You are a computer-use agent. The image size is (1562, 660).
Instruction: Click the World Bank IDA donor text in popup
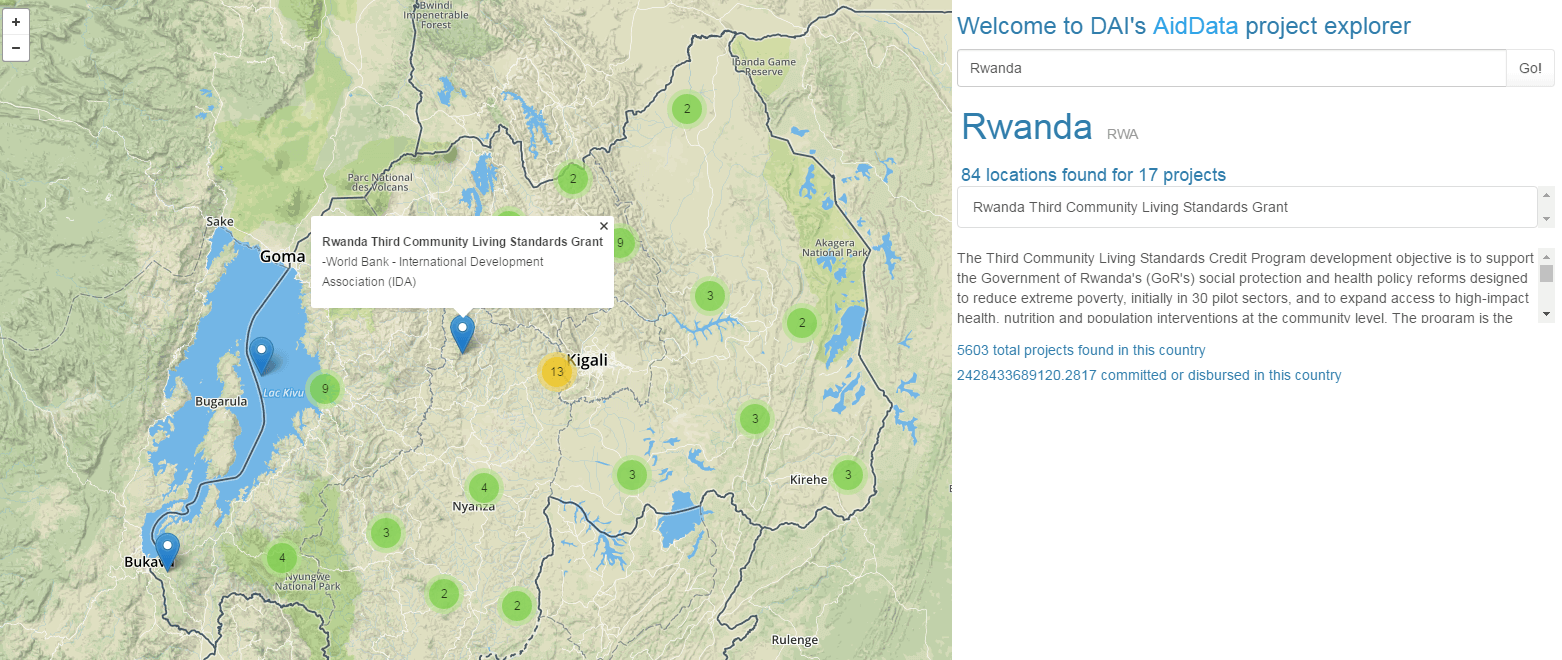tap(433, 271)
